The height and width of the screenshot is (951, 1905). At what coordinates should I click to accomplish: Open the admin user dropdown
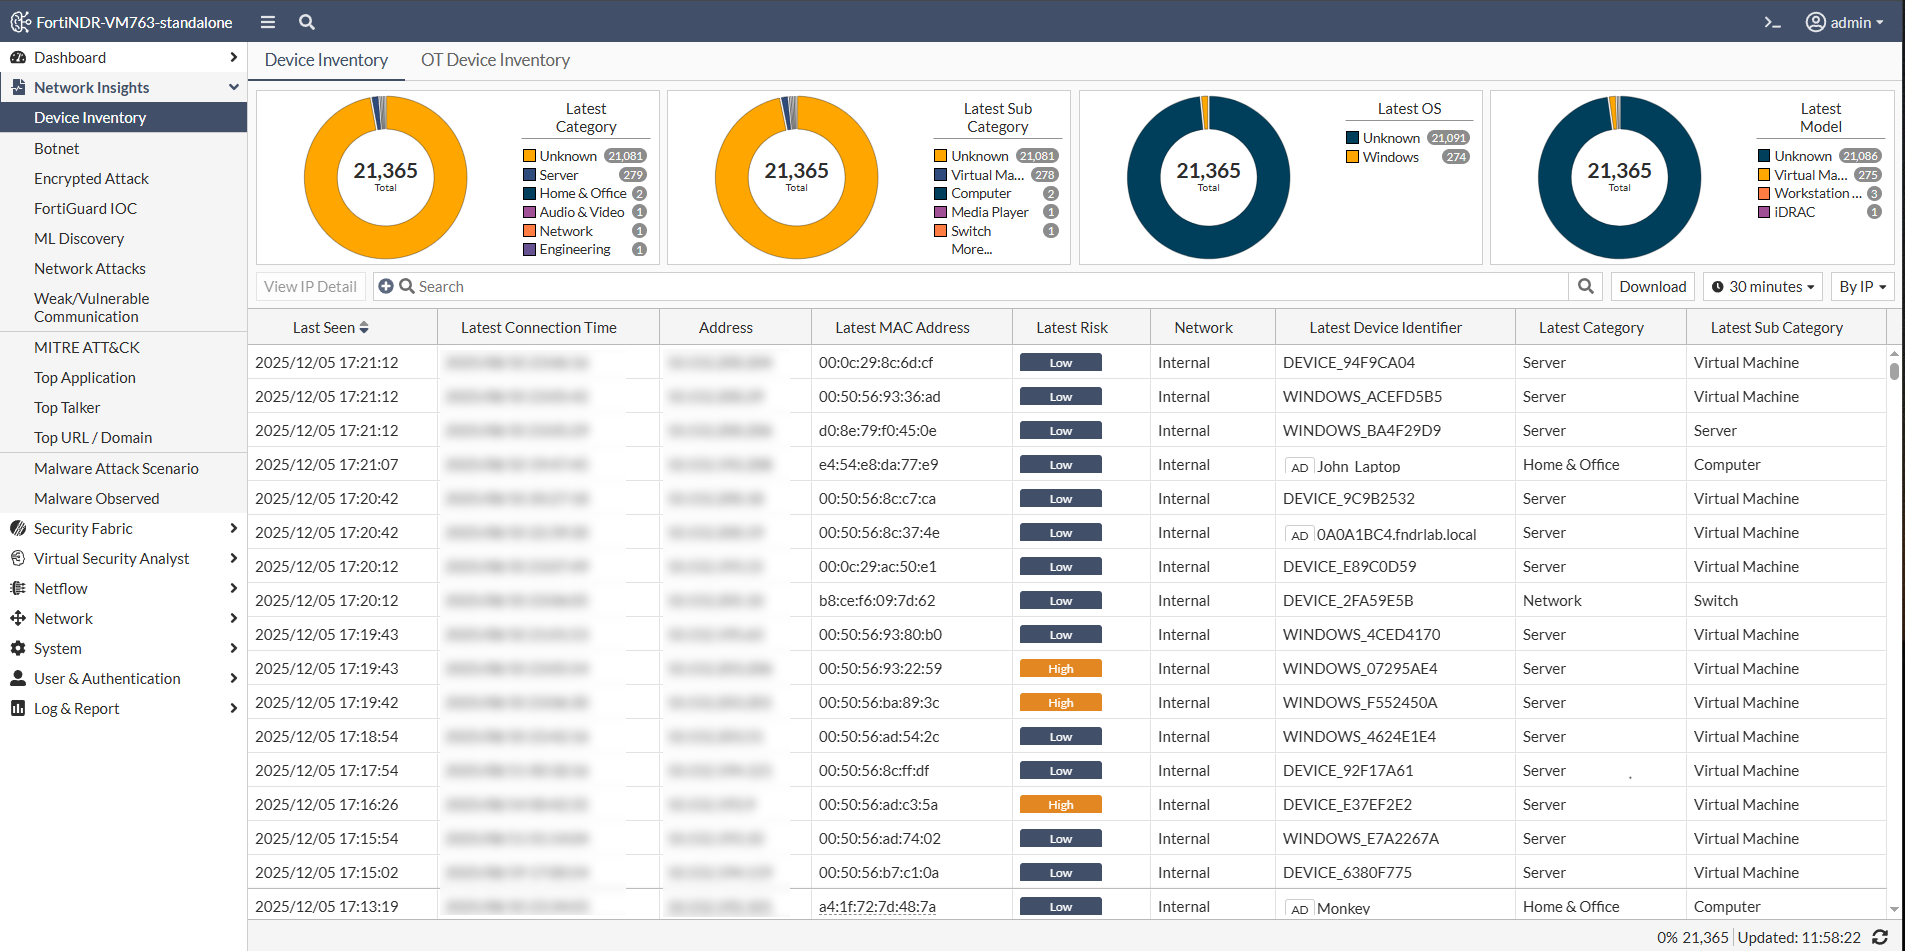[1845, 22]
